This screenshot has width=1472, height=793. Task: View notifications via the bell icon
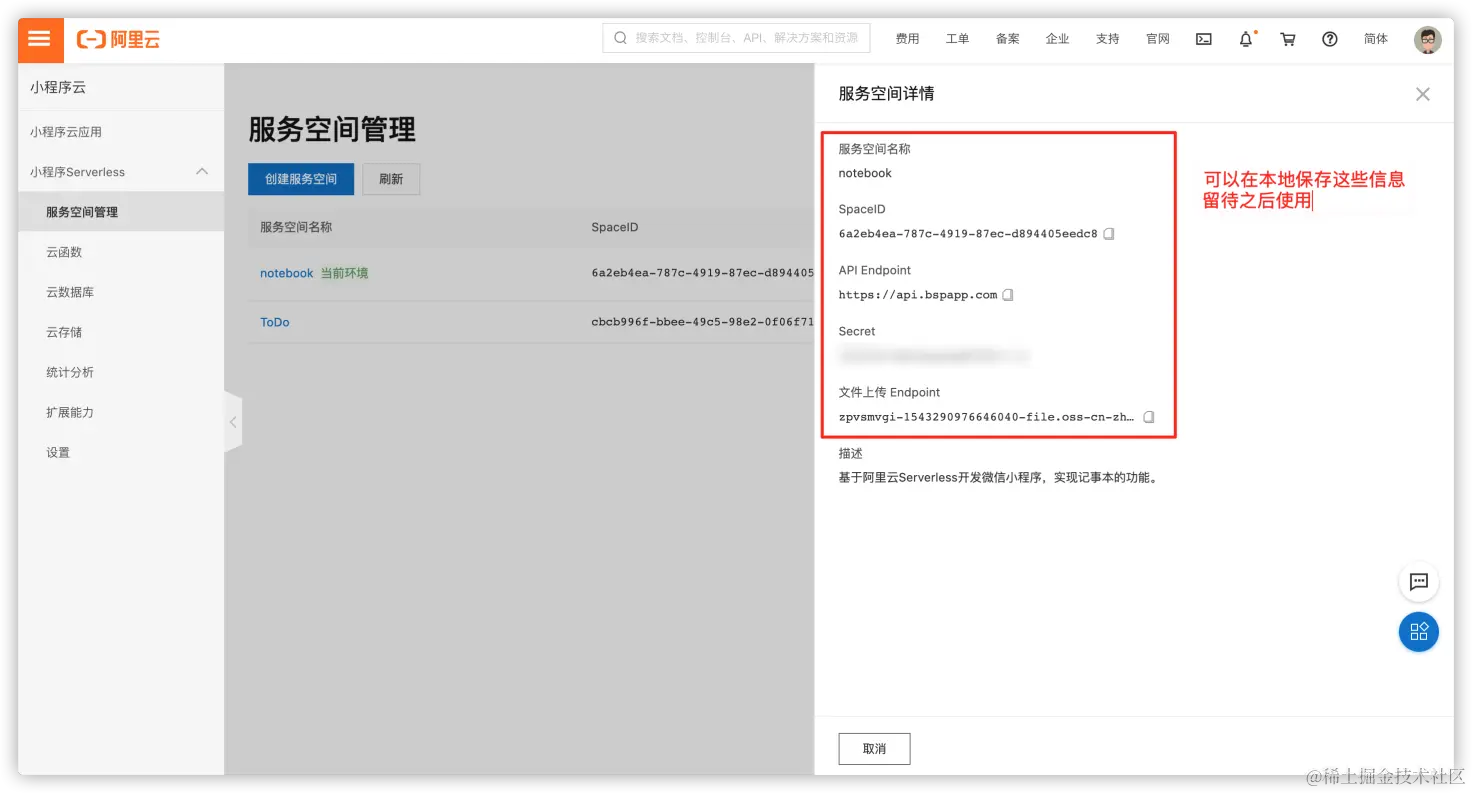coord(1246,39)
